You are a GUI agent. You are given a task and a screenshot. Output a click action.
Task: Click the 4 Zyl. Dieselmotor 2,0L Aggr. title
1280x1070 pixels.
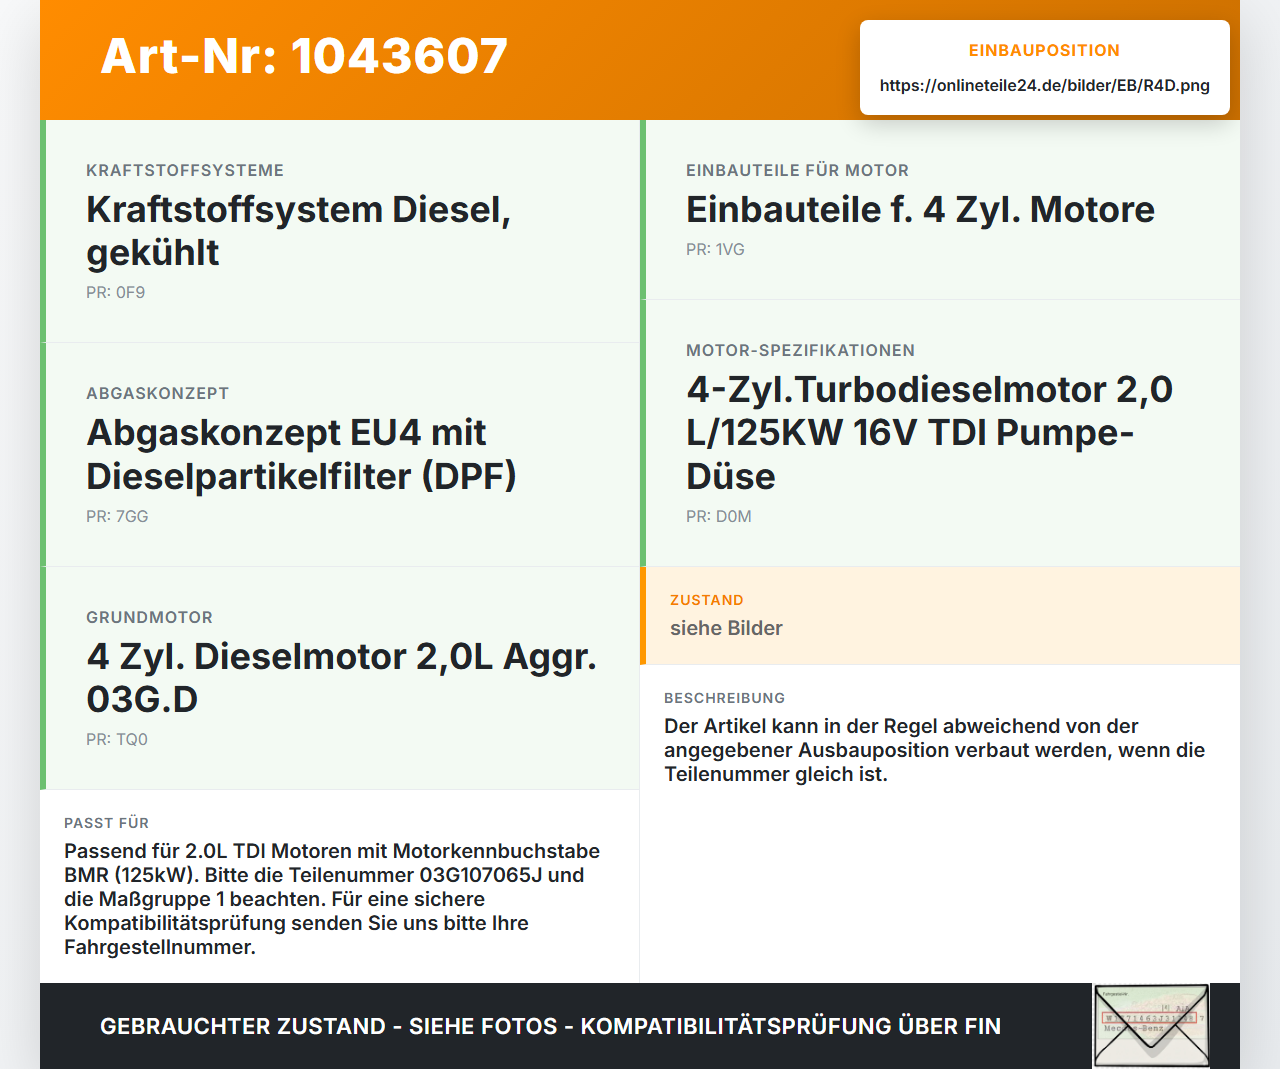[341, 678]
